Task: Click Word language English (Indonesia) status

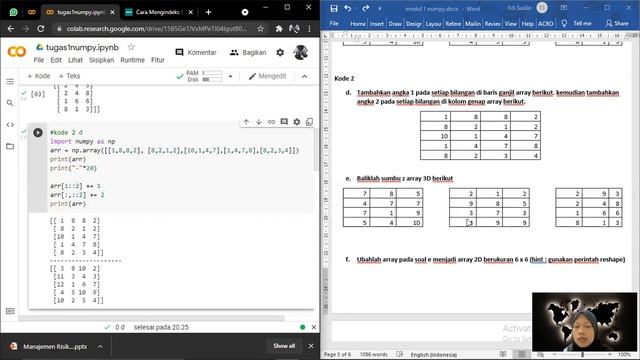Action: 433,355
